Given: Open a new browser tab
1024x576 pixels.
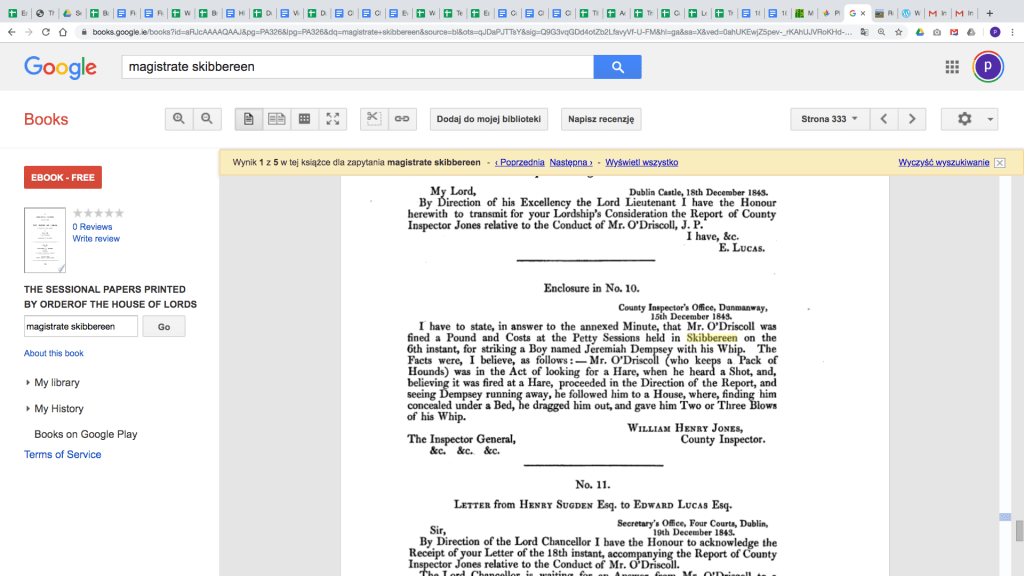Looking at the screenshot, I should pos(990,14).
